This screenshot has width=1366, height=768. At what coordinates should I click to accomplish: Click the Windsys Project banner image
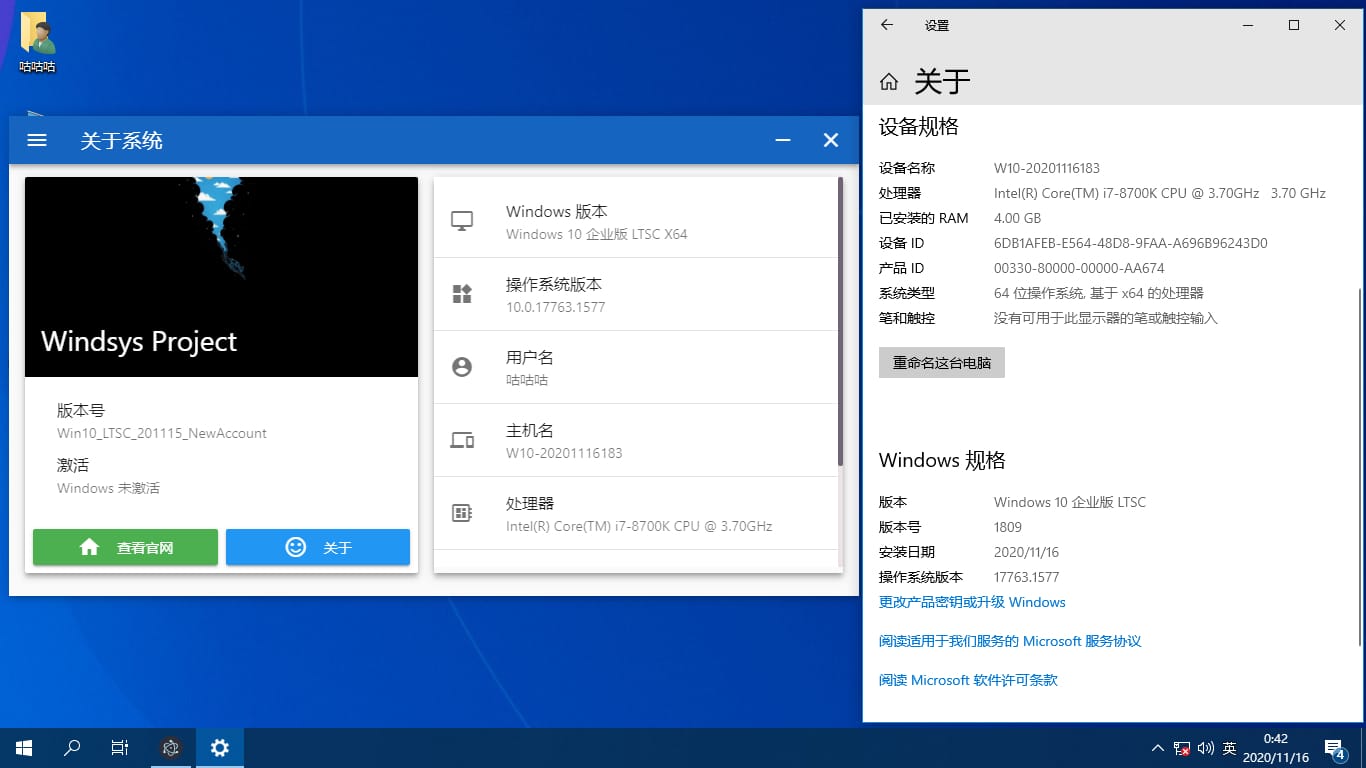tap(221, 277)
